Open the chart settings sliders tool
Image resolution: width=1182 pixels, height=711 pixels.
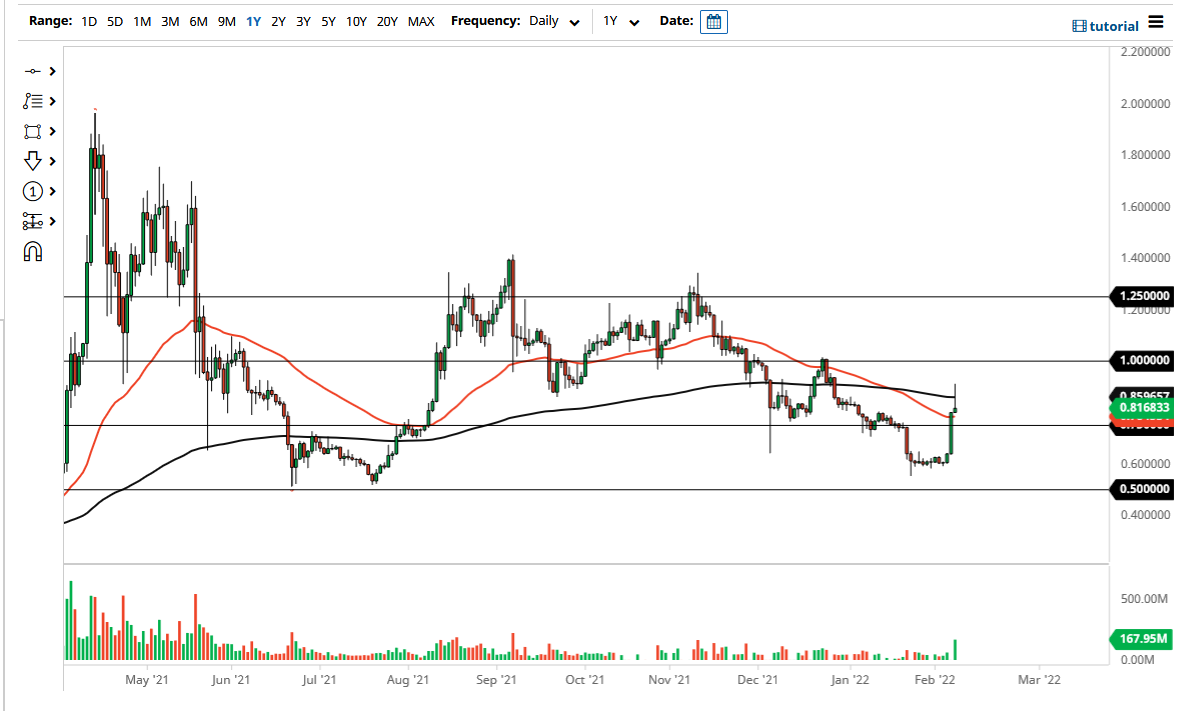[31, 221]
